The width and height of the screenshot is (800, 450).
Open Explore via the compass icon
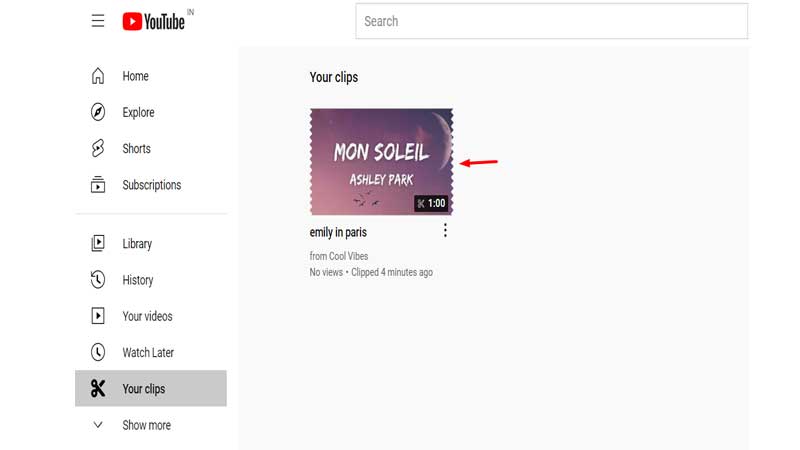pos(97,112)
